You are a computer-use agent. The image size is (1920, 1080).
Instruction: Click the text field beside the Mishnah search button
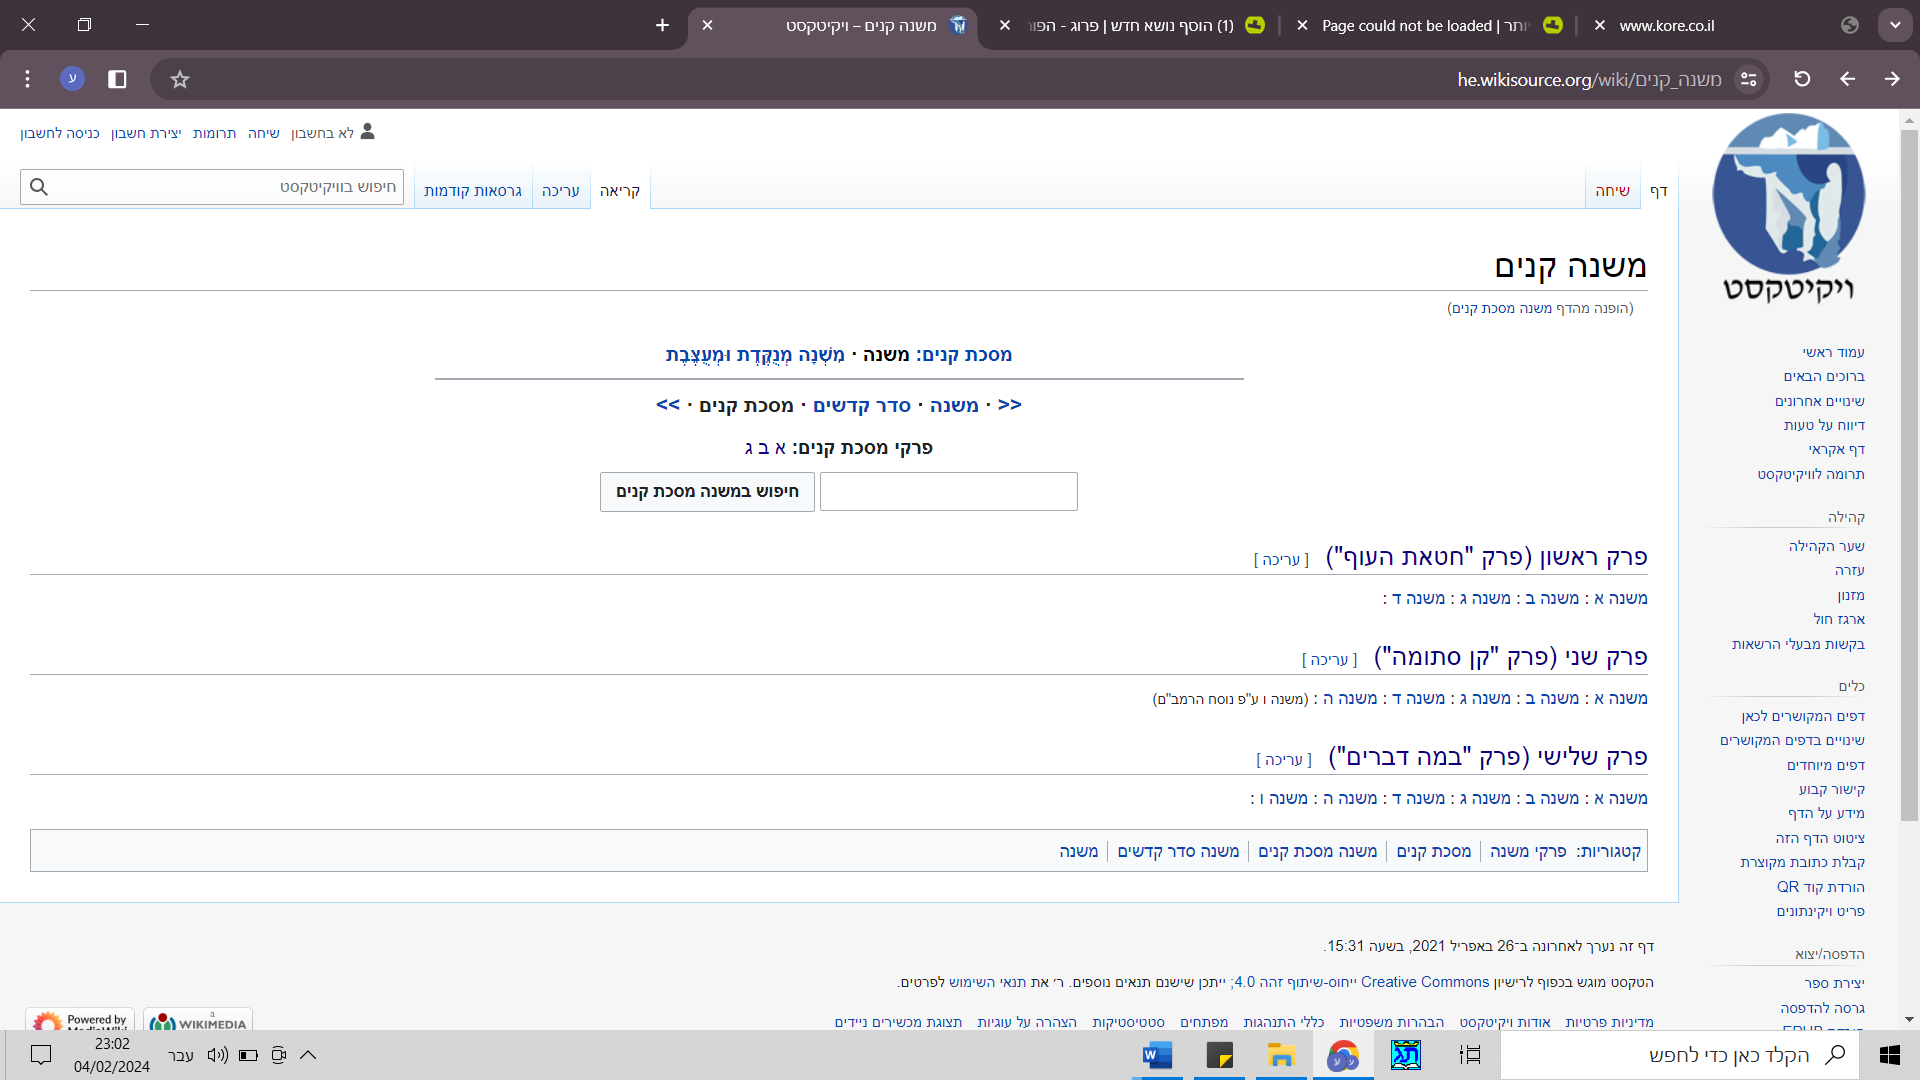coord(948,491)
